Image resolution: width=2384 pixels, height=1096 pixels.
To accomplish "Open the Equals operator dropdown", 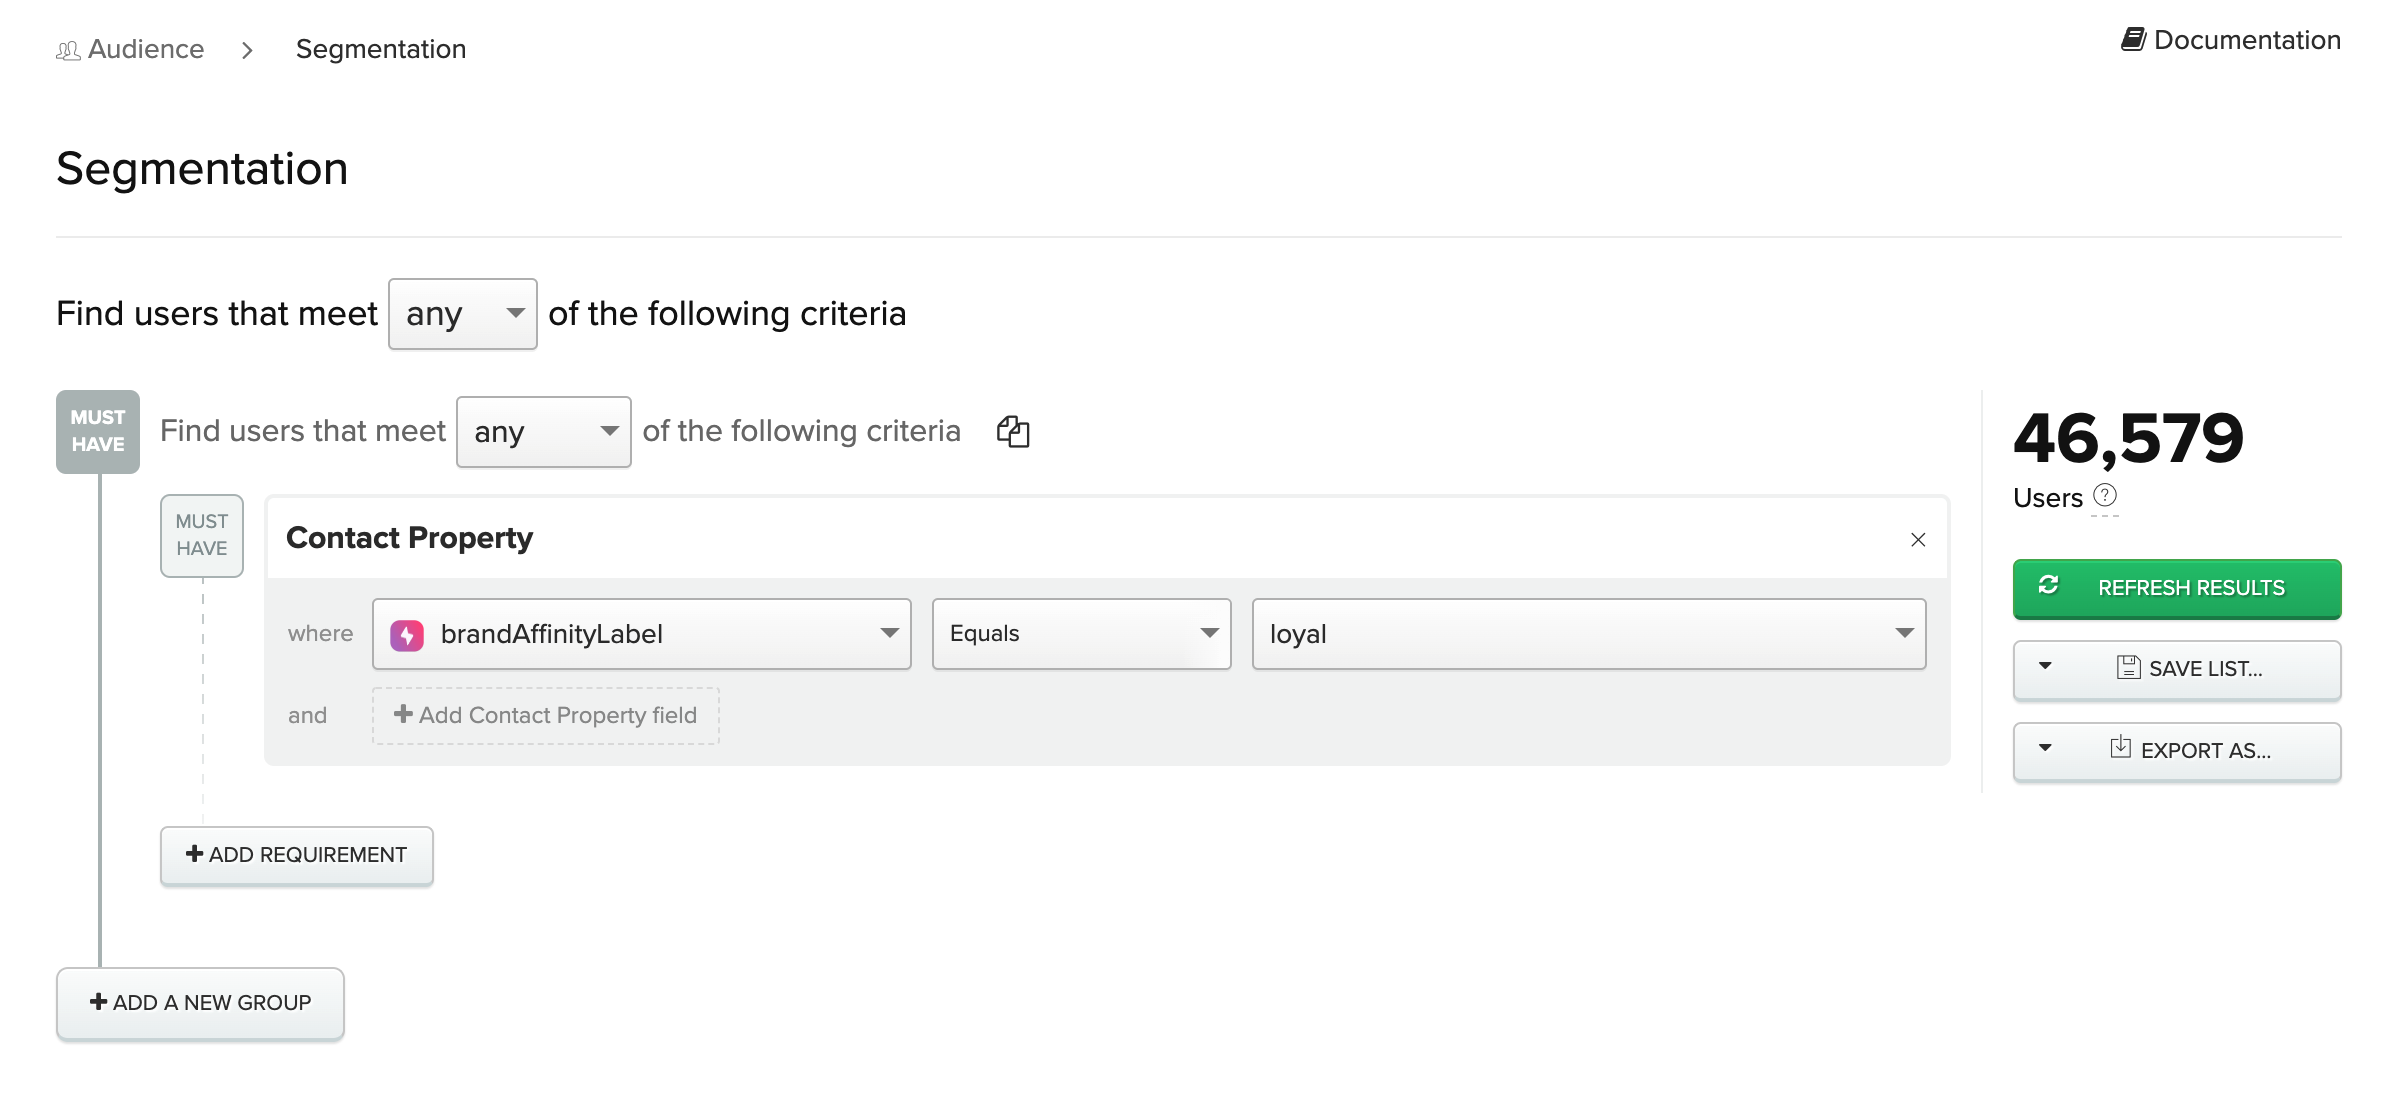I will [1082, 634].
